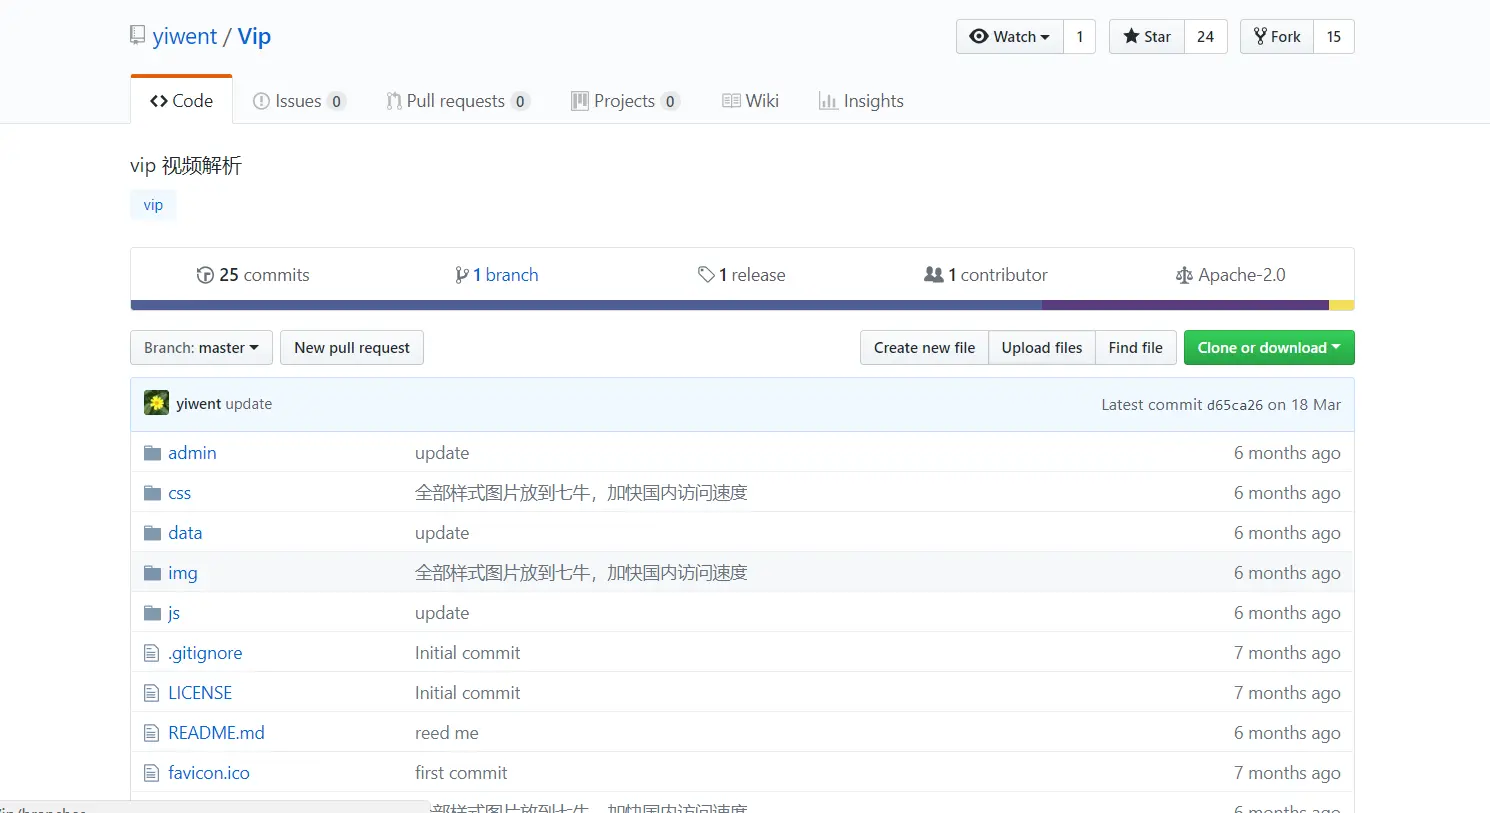Open the data folder

(x=185, y=533)
